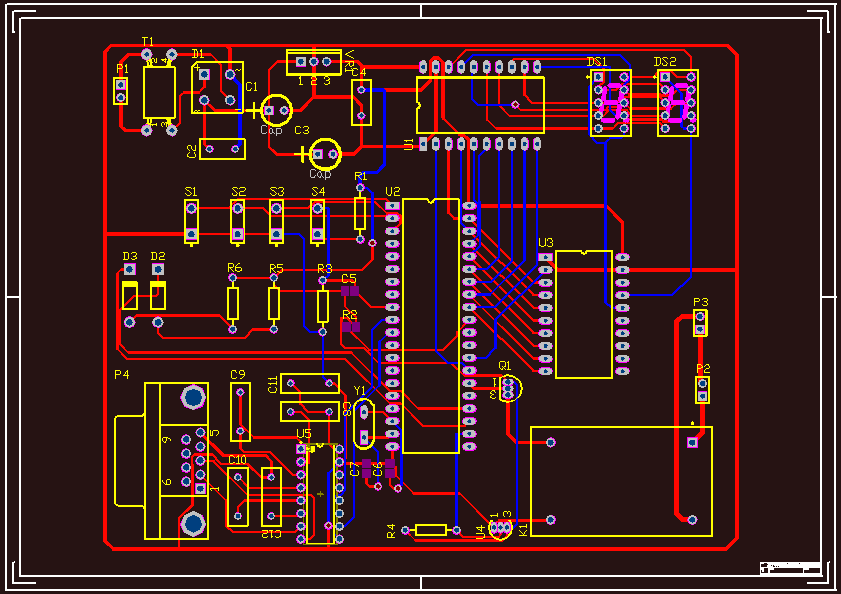Click the 'U5' designator text
This screenshot has height=594, width=841.
[x=304, y=434]
